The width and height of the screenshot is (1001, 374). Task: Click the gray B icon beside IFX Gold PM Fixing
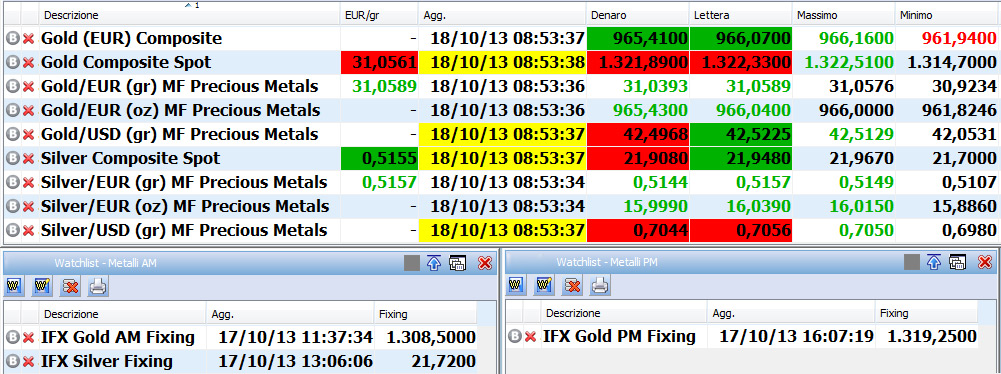coord(515,336)
